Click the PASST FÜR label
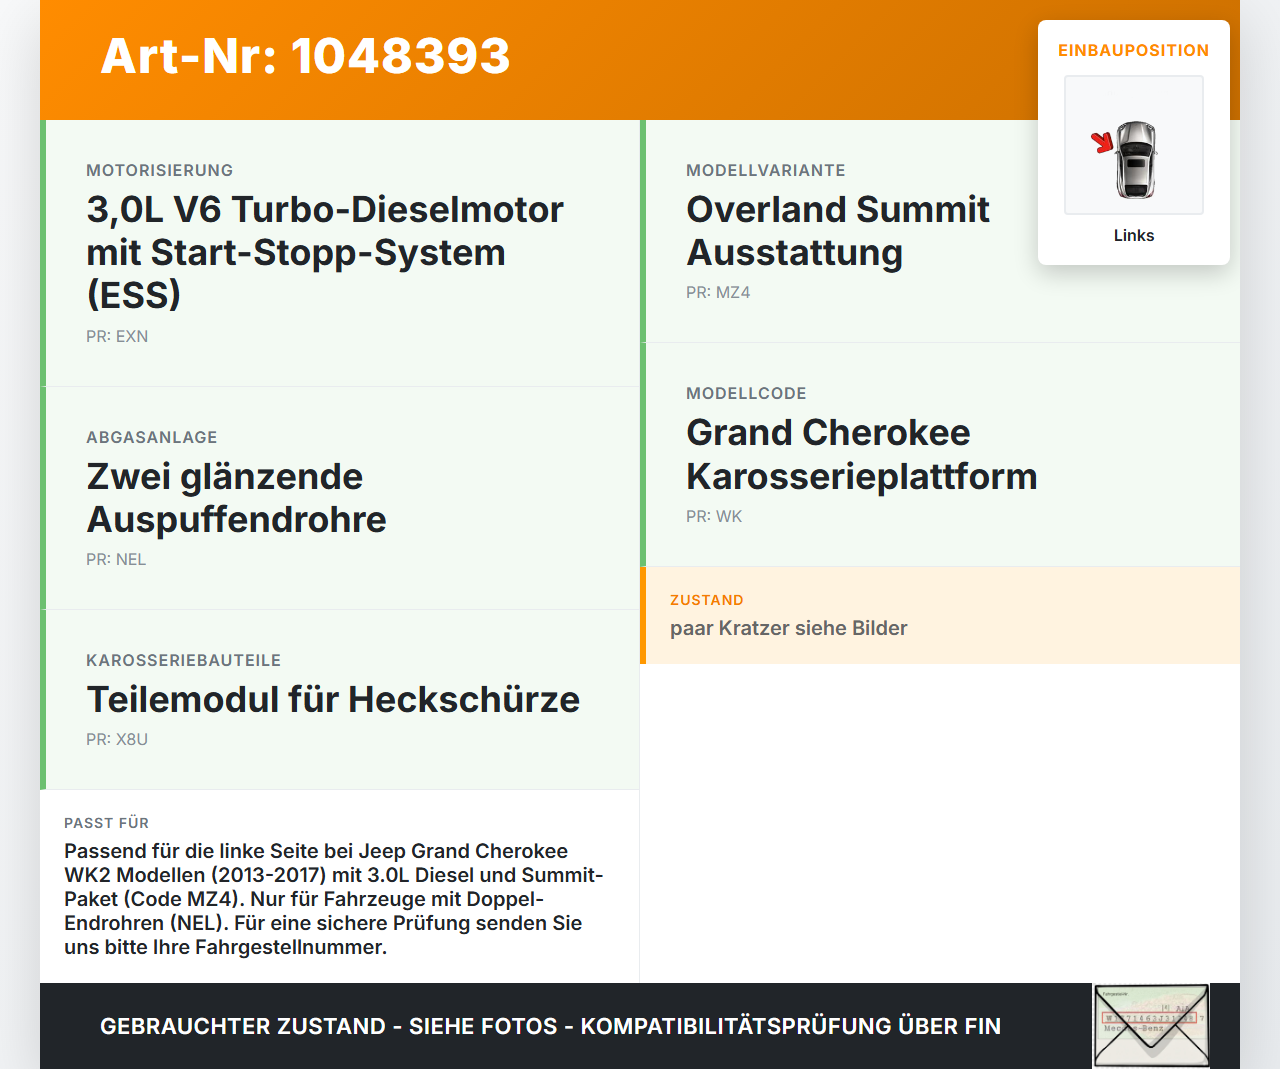 click(x=107, y=823)
